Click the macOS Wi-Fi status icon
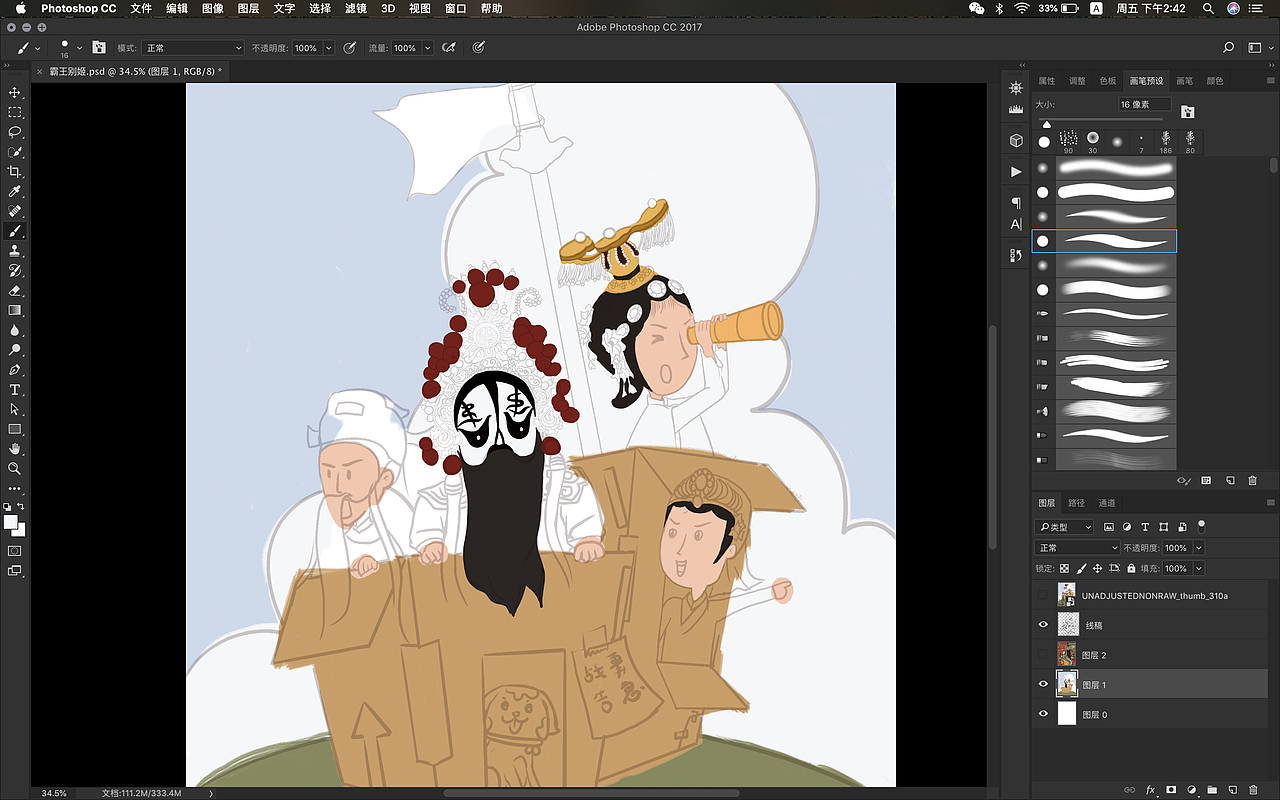1280x800 pixels. click(x=1021, y=8)
